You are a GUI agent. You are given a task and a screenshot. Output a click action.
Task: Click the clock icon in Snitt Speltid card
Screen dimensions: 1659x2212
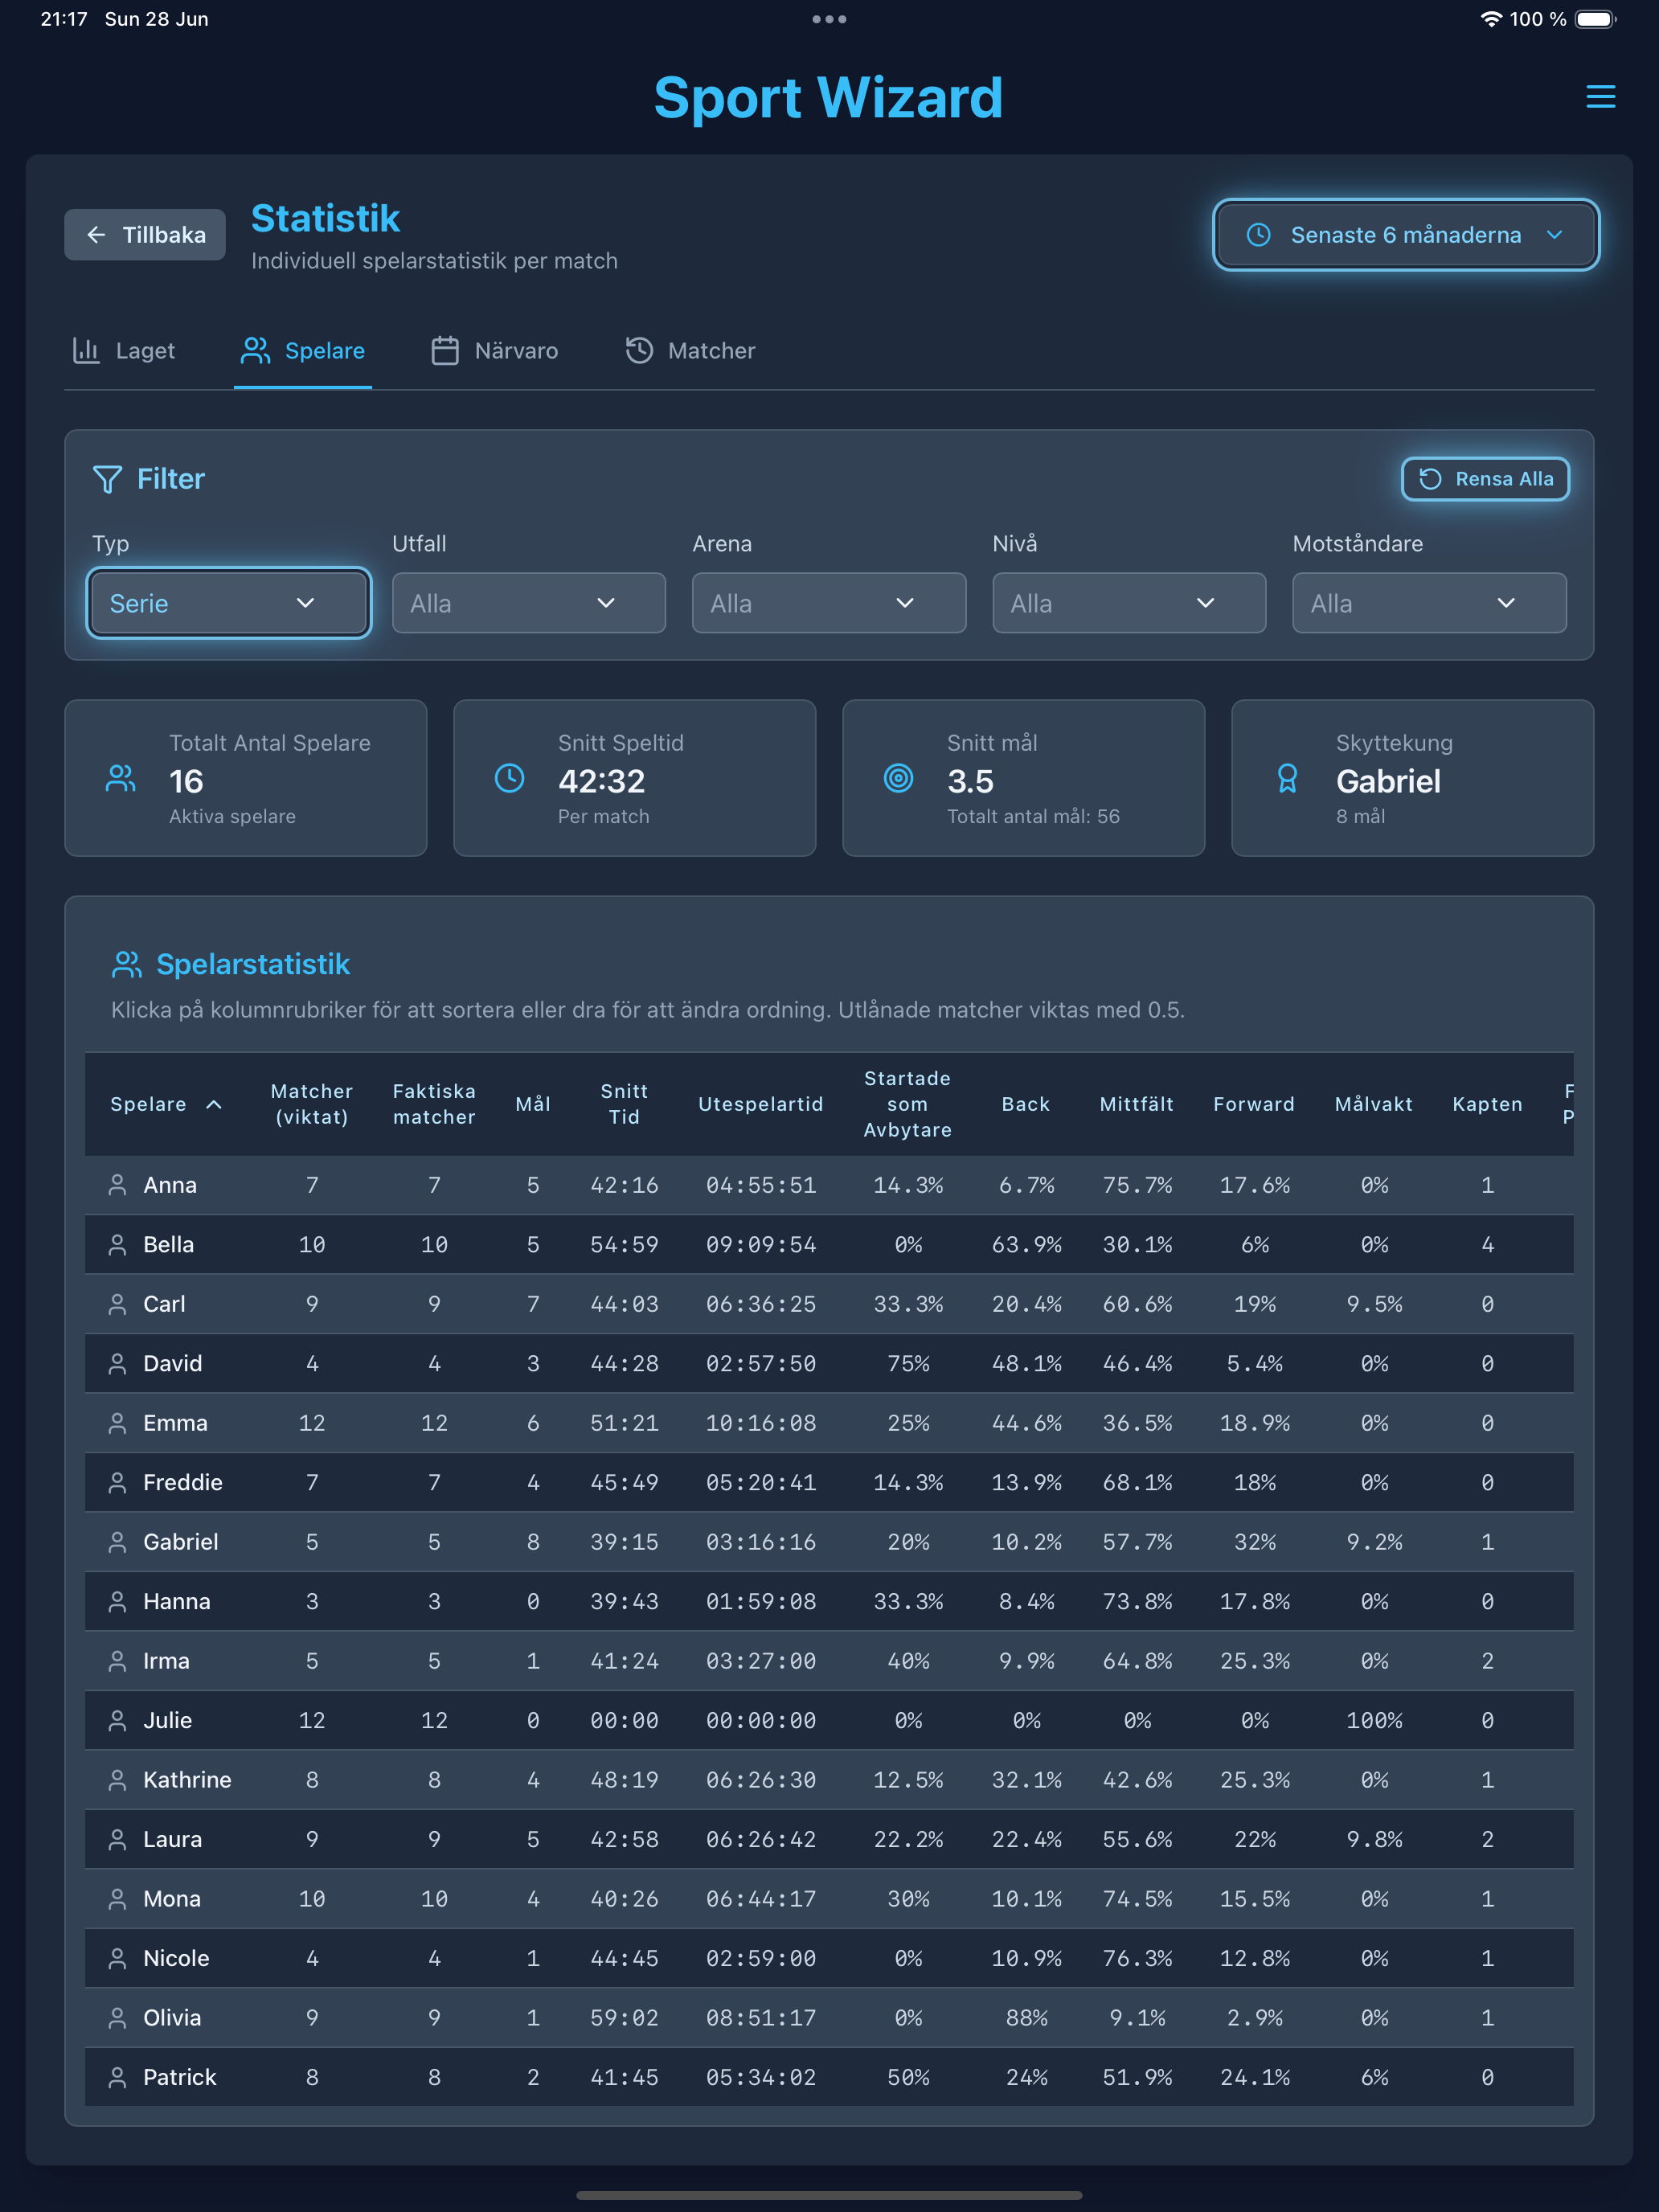[510, 779]
